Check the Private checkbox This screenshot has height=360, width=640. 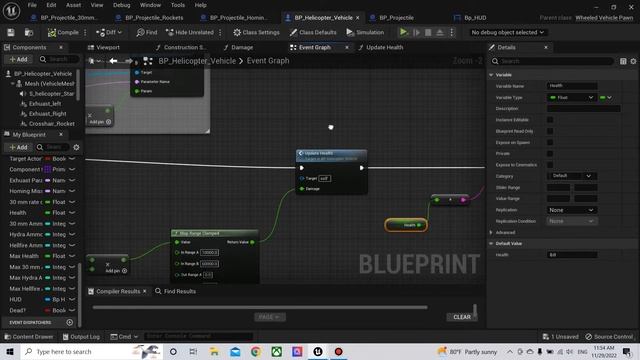pos(550,153)
